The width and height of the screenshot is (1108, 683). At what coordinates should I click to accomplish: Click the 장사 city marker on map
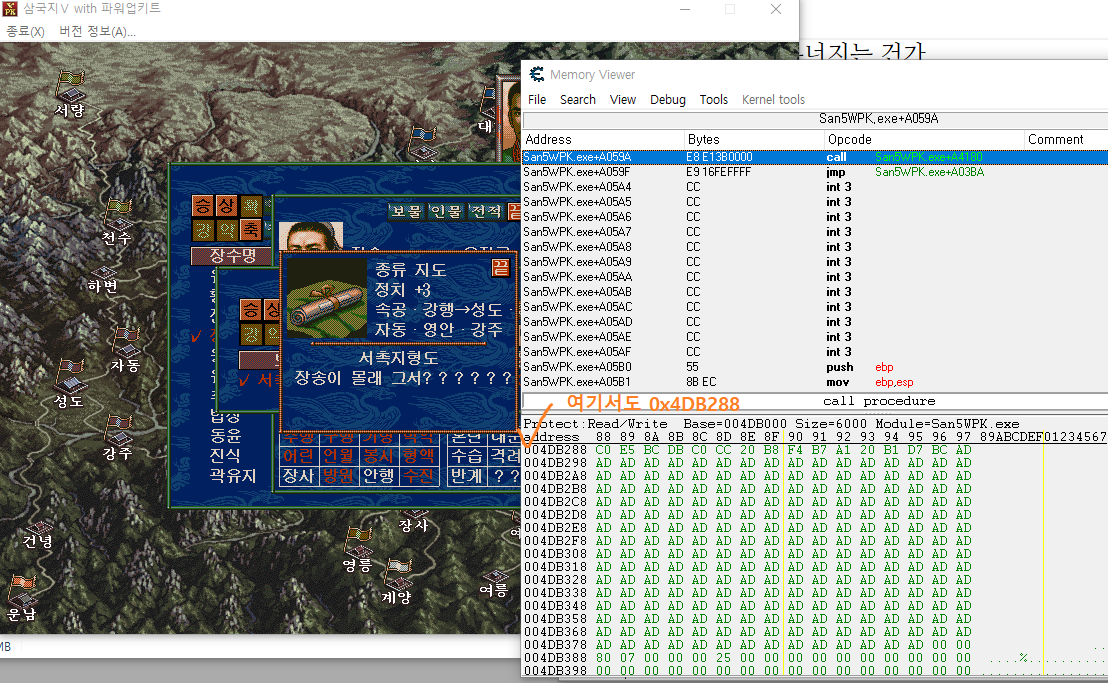(414, 514)
